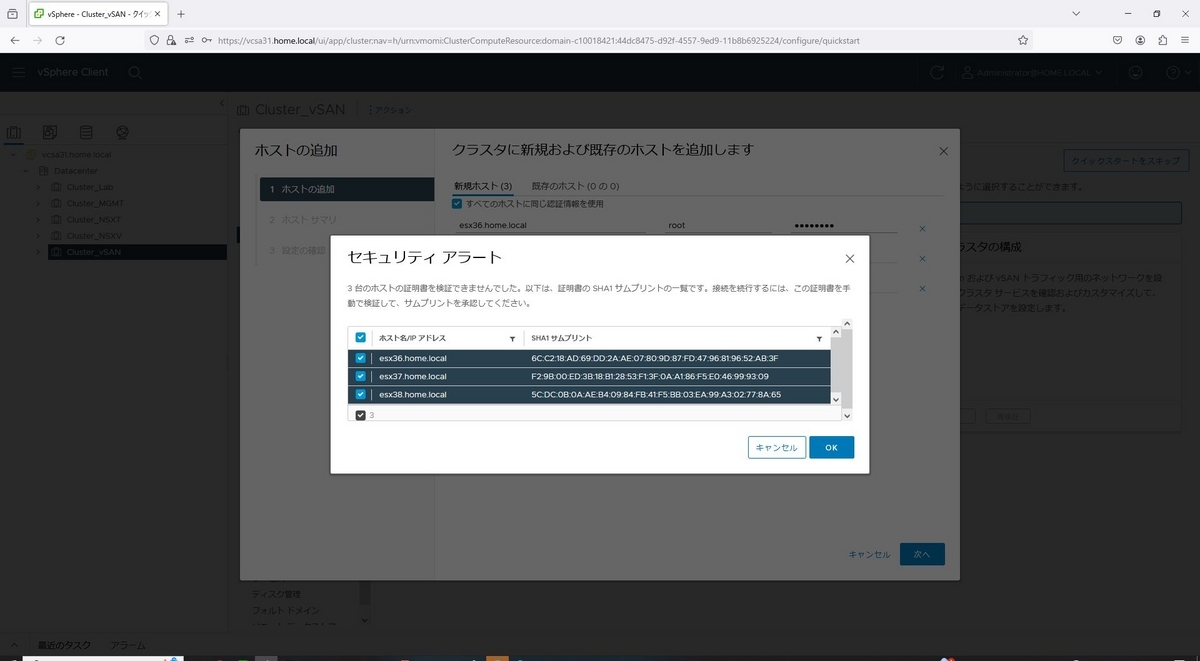This screenshot has height=661, width=1200.
Task: Click the esx36.home.local hostname field
Action: pyautogui.click(x=553, y=226)
